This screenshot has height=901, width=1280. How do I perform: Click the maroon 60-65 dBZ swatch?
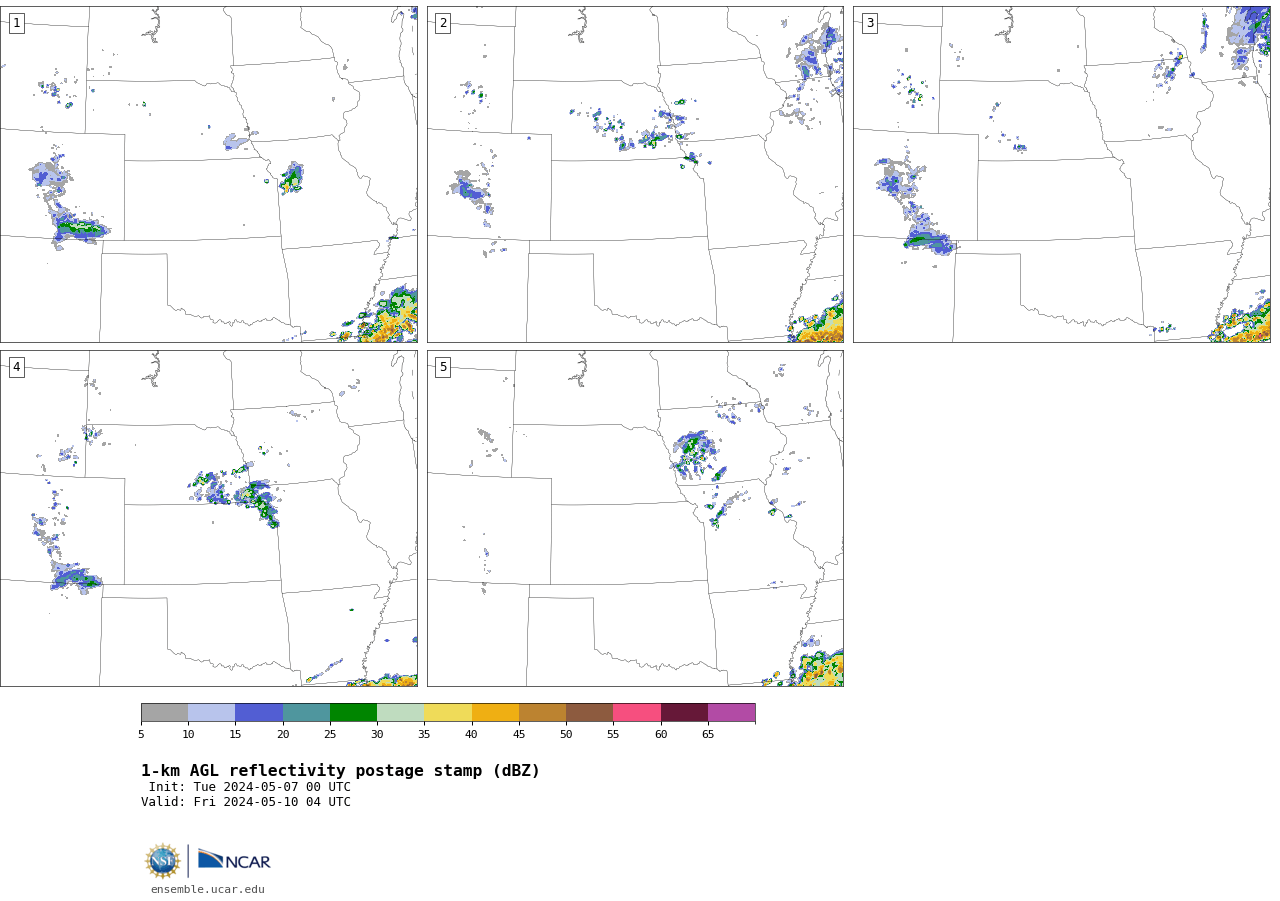[684, 712]
